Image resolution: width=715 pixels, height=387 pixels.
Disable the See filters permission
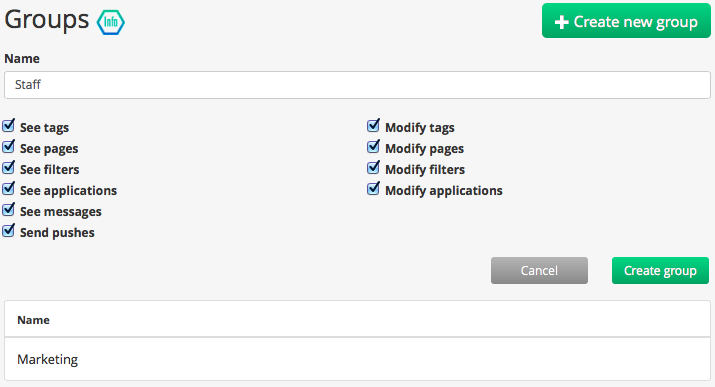[9, 168]
